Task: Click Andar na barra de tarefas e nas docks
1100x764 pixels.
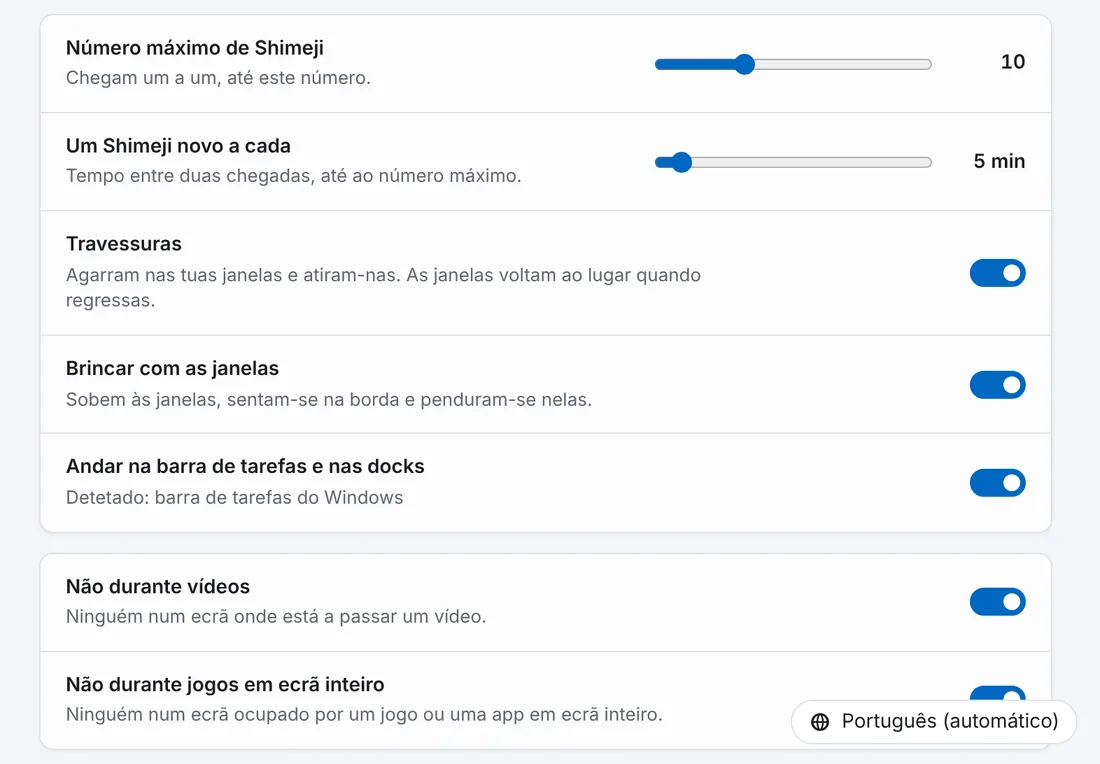Action: [246, 467]
